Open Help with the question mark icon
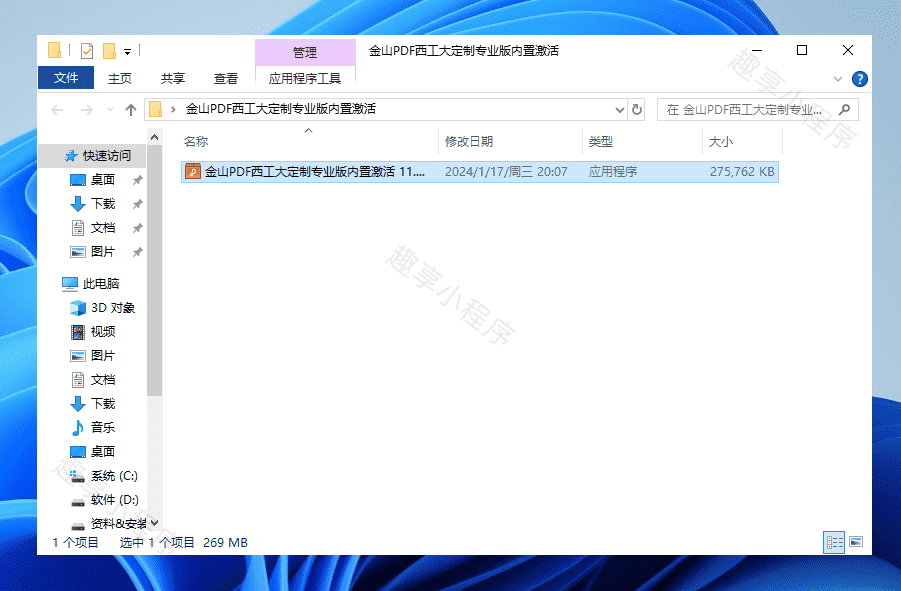This screenshot has height=591, width=901. pos(860,79)
